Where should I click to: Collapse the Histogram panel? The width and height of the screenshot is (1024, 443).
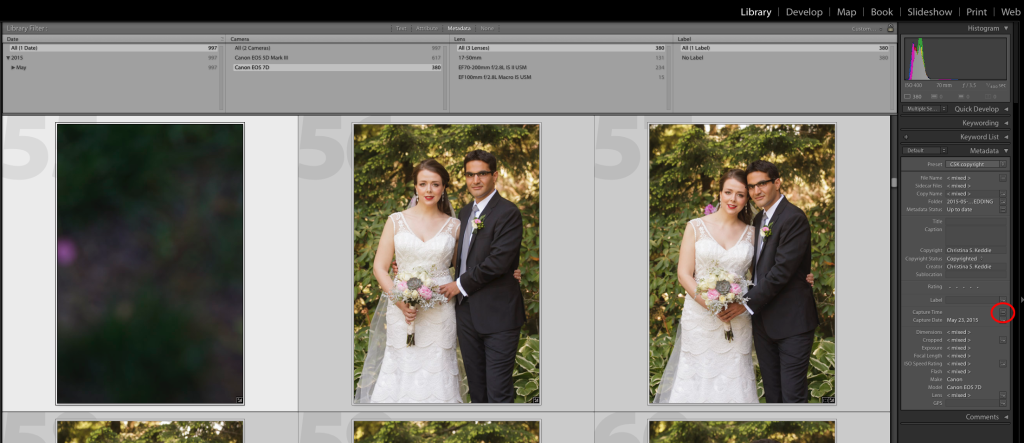[1006, 28]
